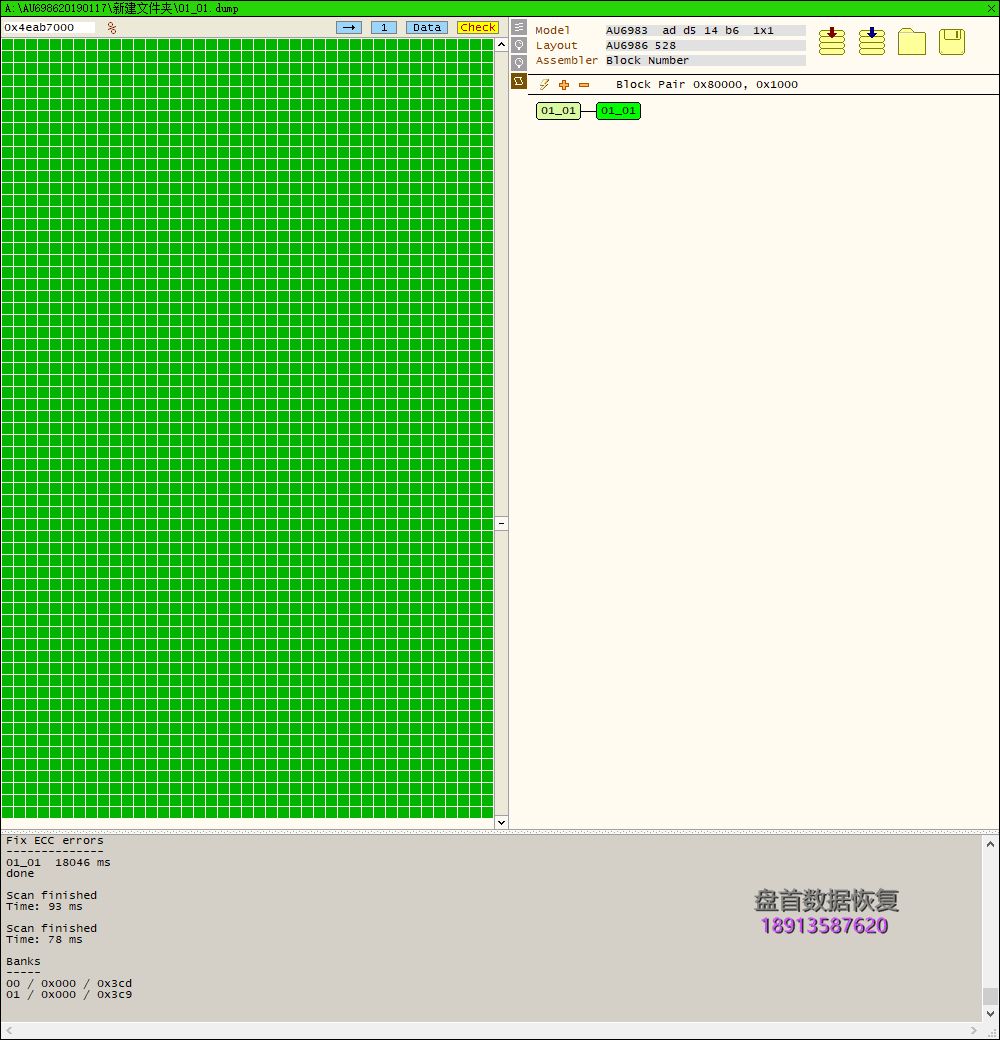Click the 'Layout' label
This screenshot has width=1000, height=1040.
pos(556,46)
